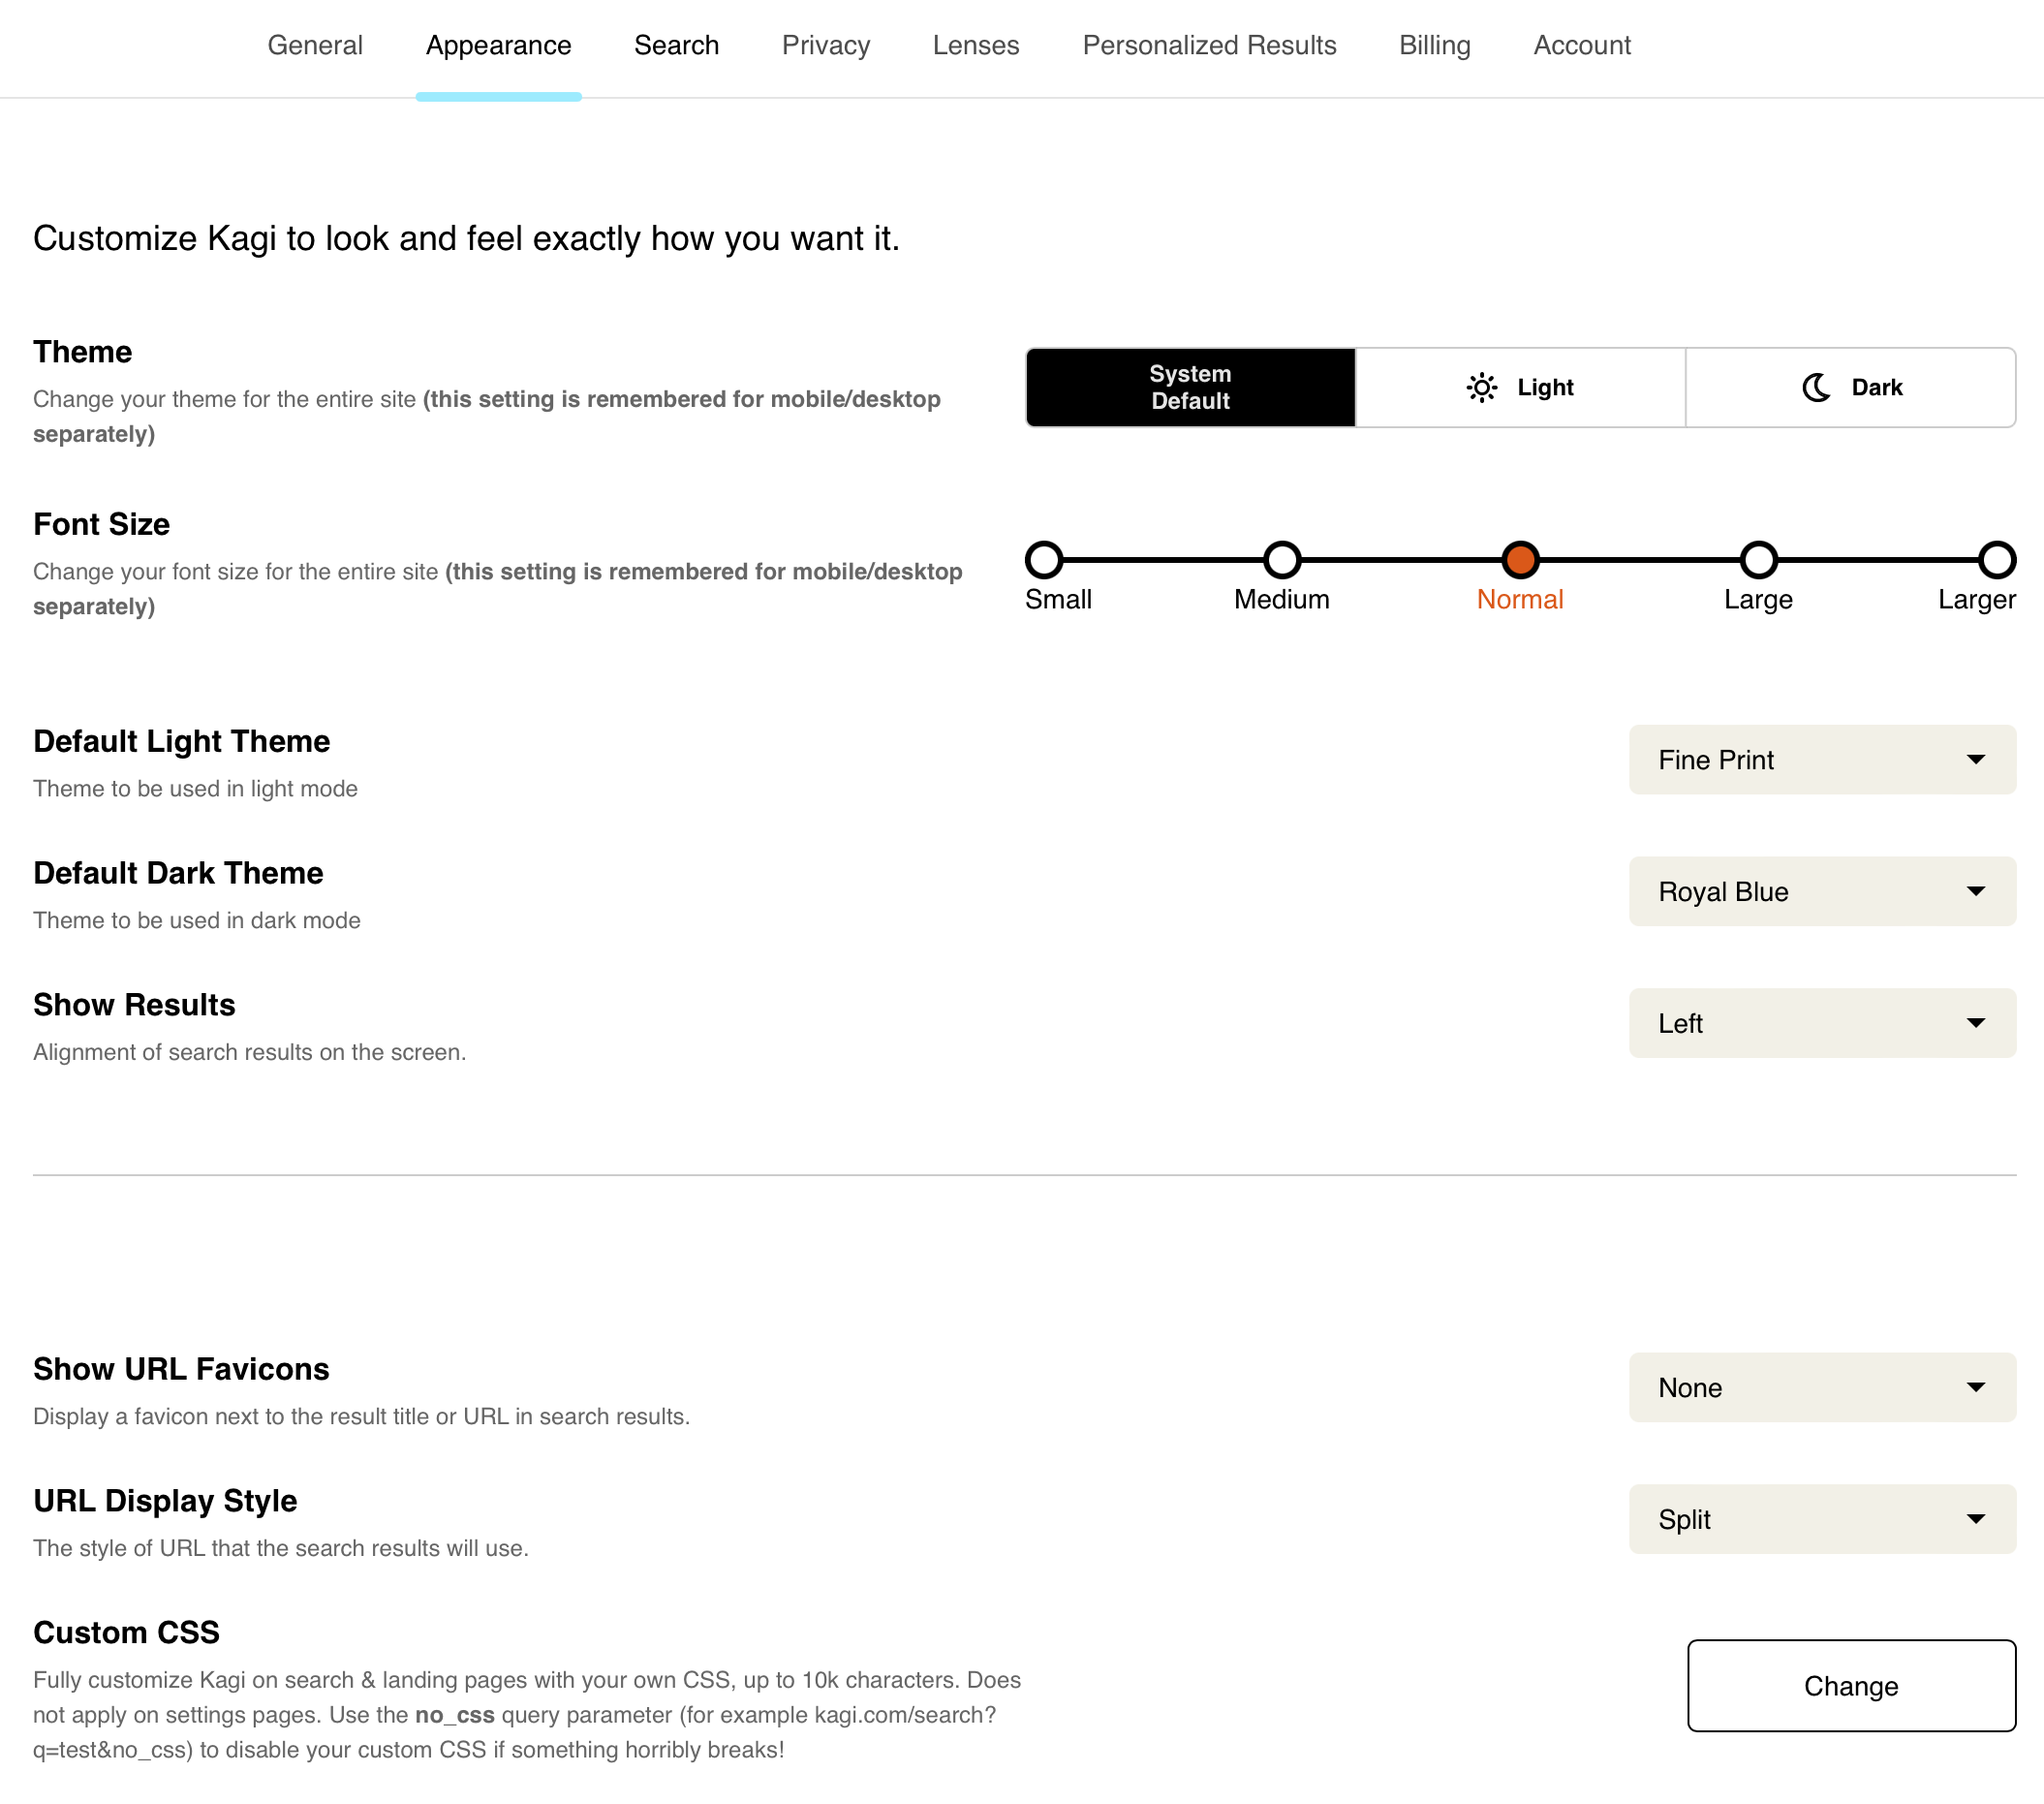Screen dimensions: 2044x1804
Task: Set font size to Small on the slider
Action: pos(1045,561)
